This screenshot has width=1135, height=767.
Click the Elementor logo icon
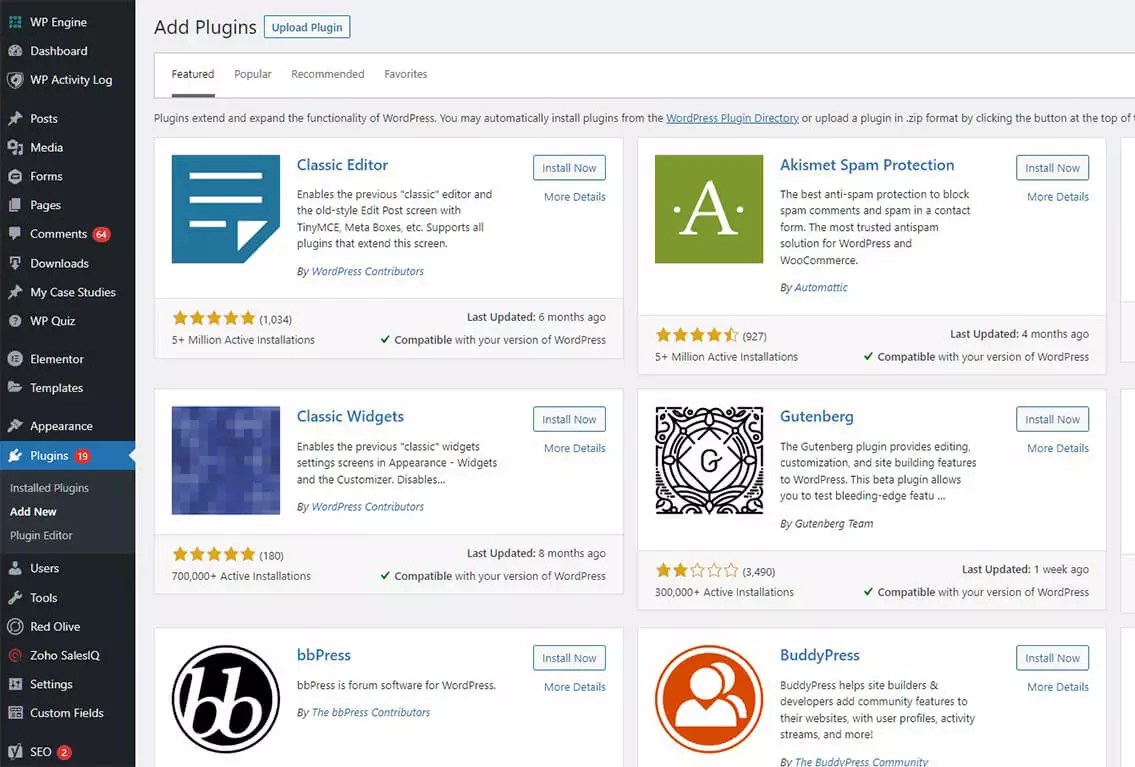15,359
